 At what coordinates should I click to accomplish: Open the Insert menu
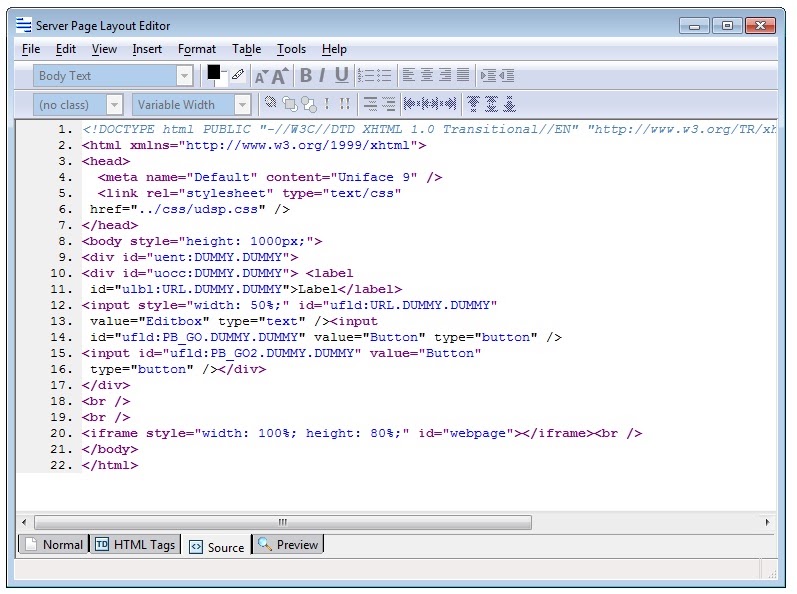coord(147,49)
